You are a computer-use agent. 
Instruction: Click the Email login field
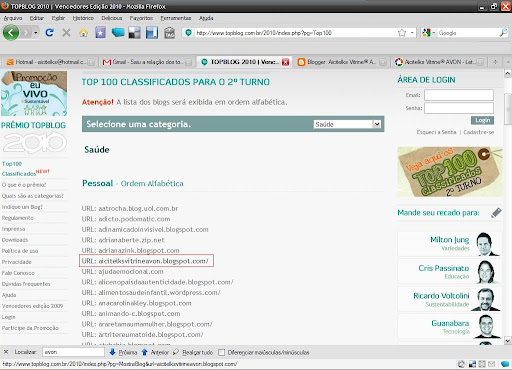pyautogui.click(x=459, y=95)
